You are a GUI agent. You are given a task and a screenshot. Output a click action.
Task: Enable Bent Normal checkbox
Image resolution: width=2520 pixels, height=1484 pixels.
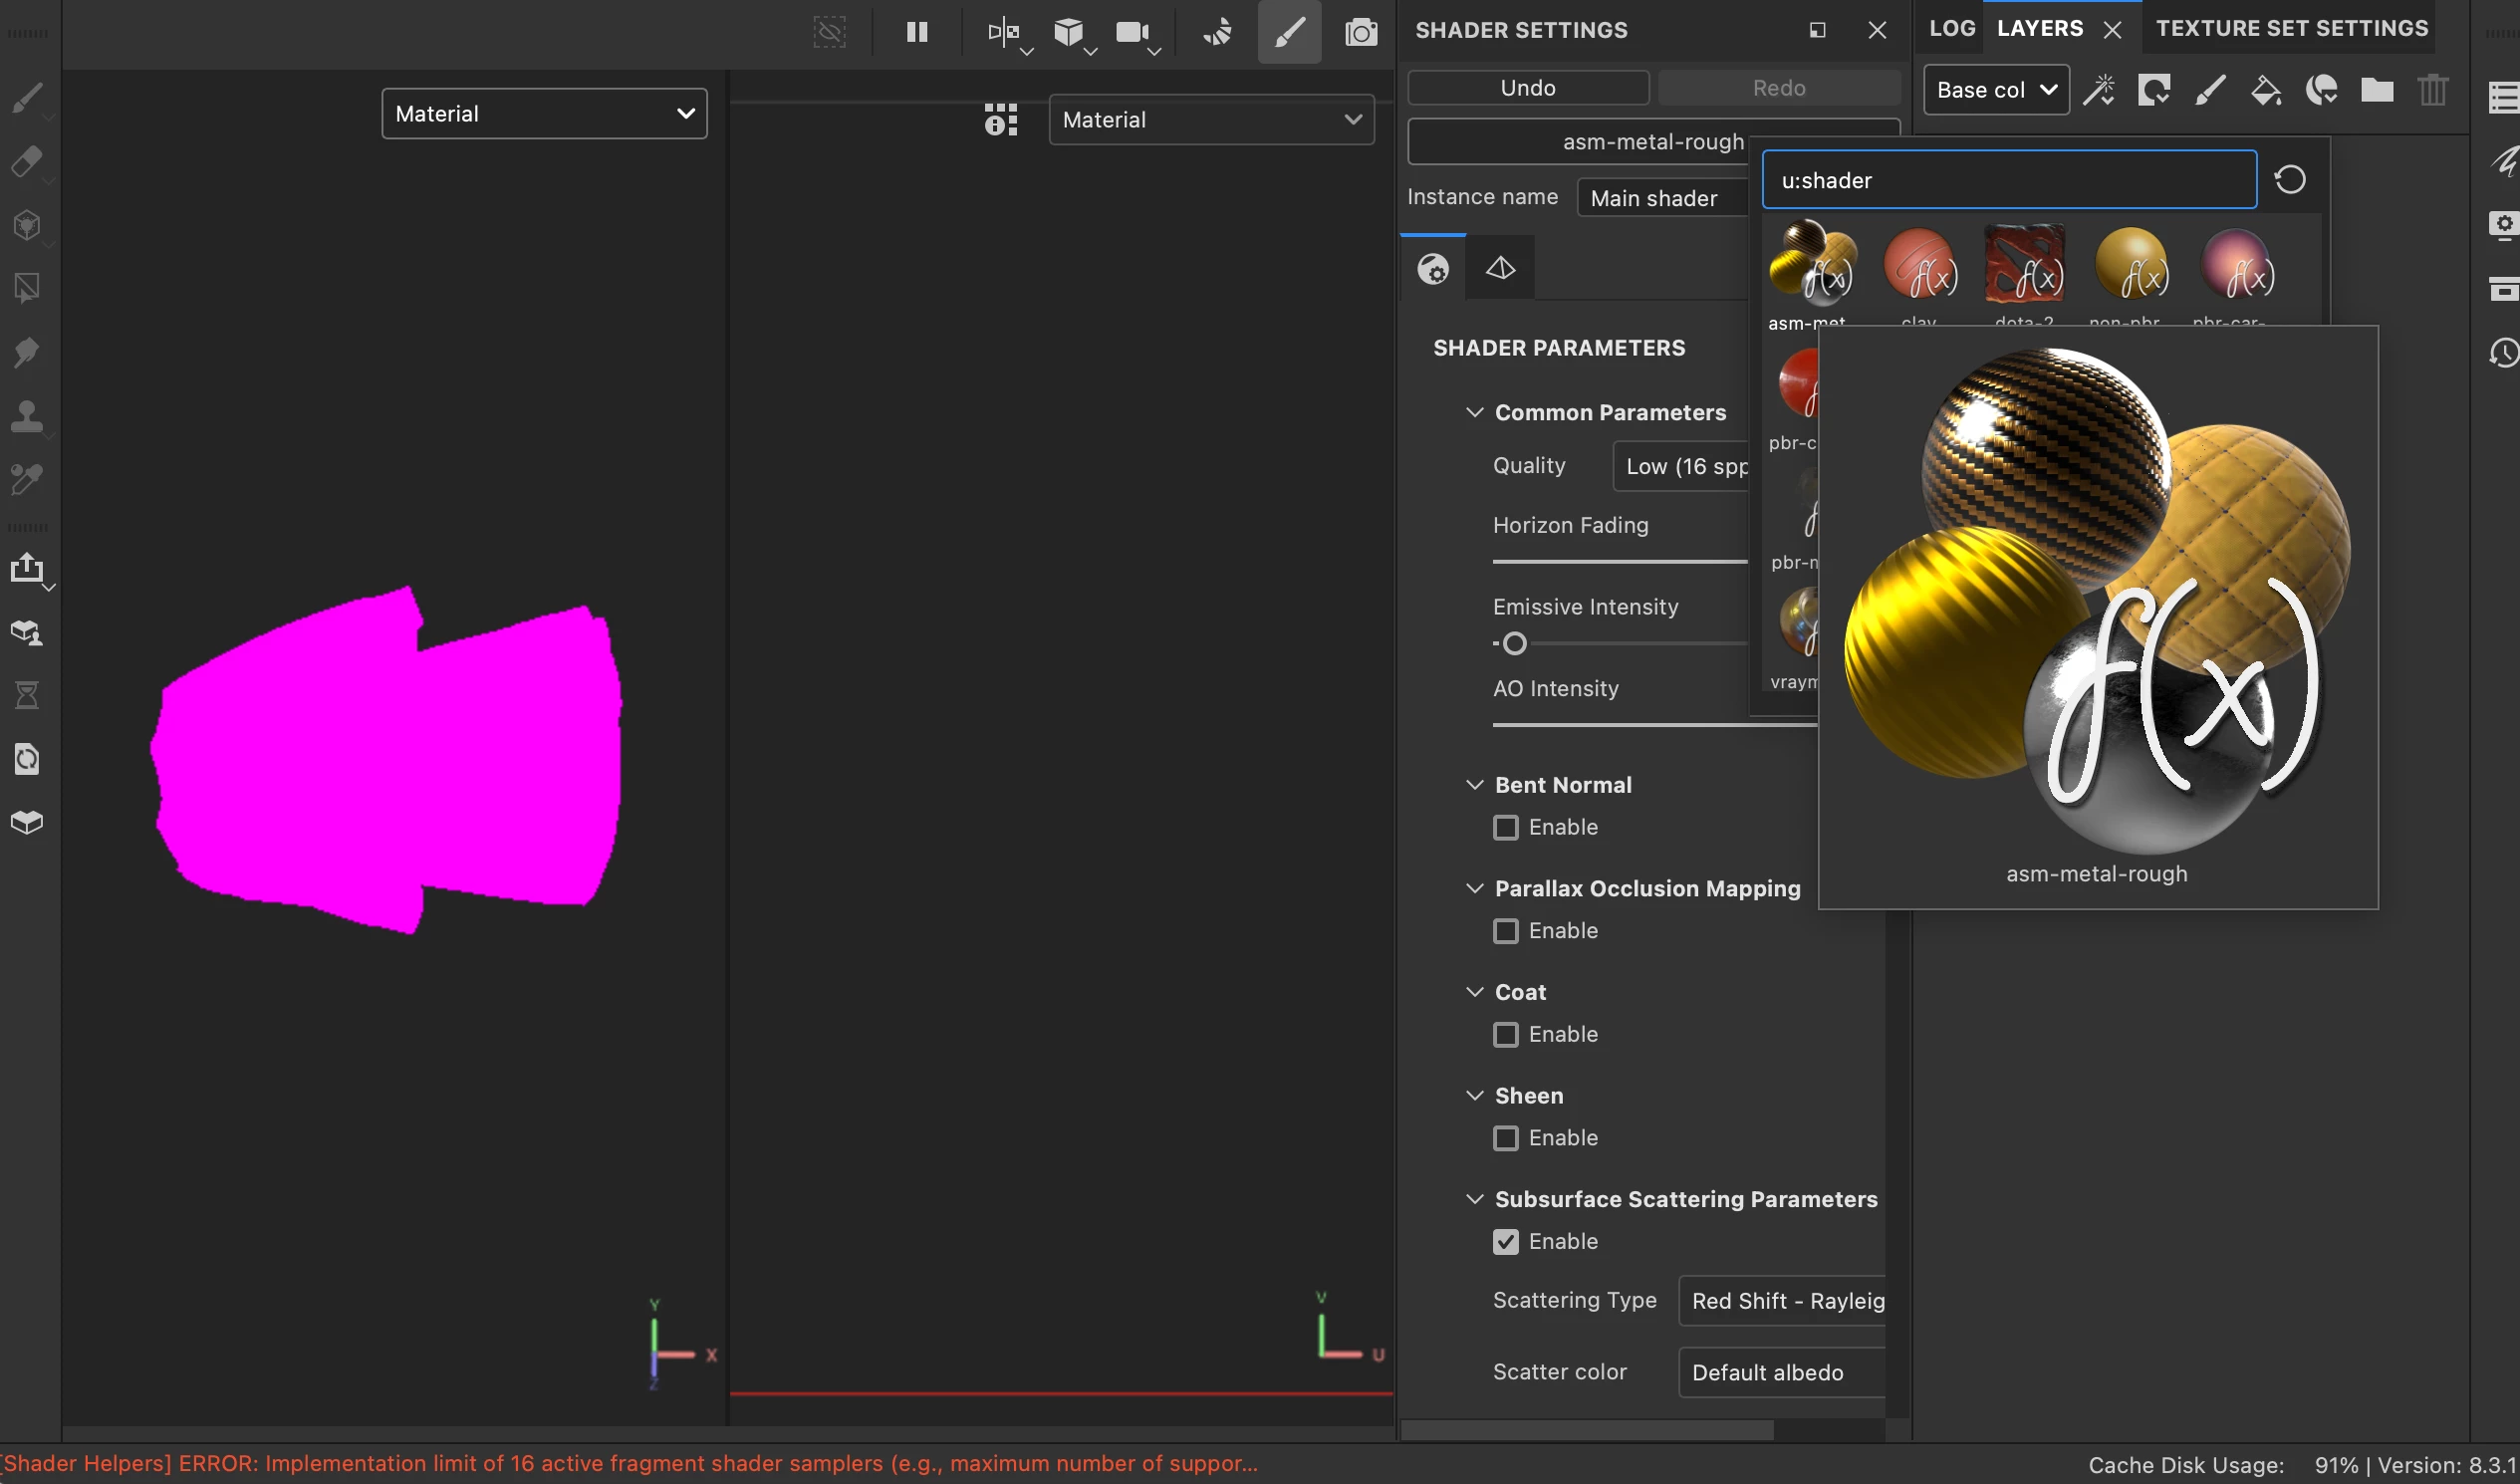pos(1505,828)
